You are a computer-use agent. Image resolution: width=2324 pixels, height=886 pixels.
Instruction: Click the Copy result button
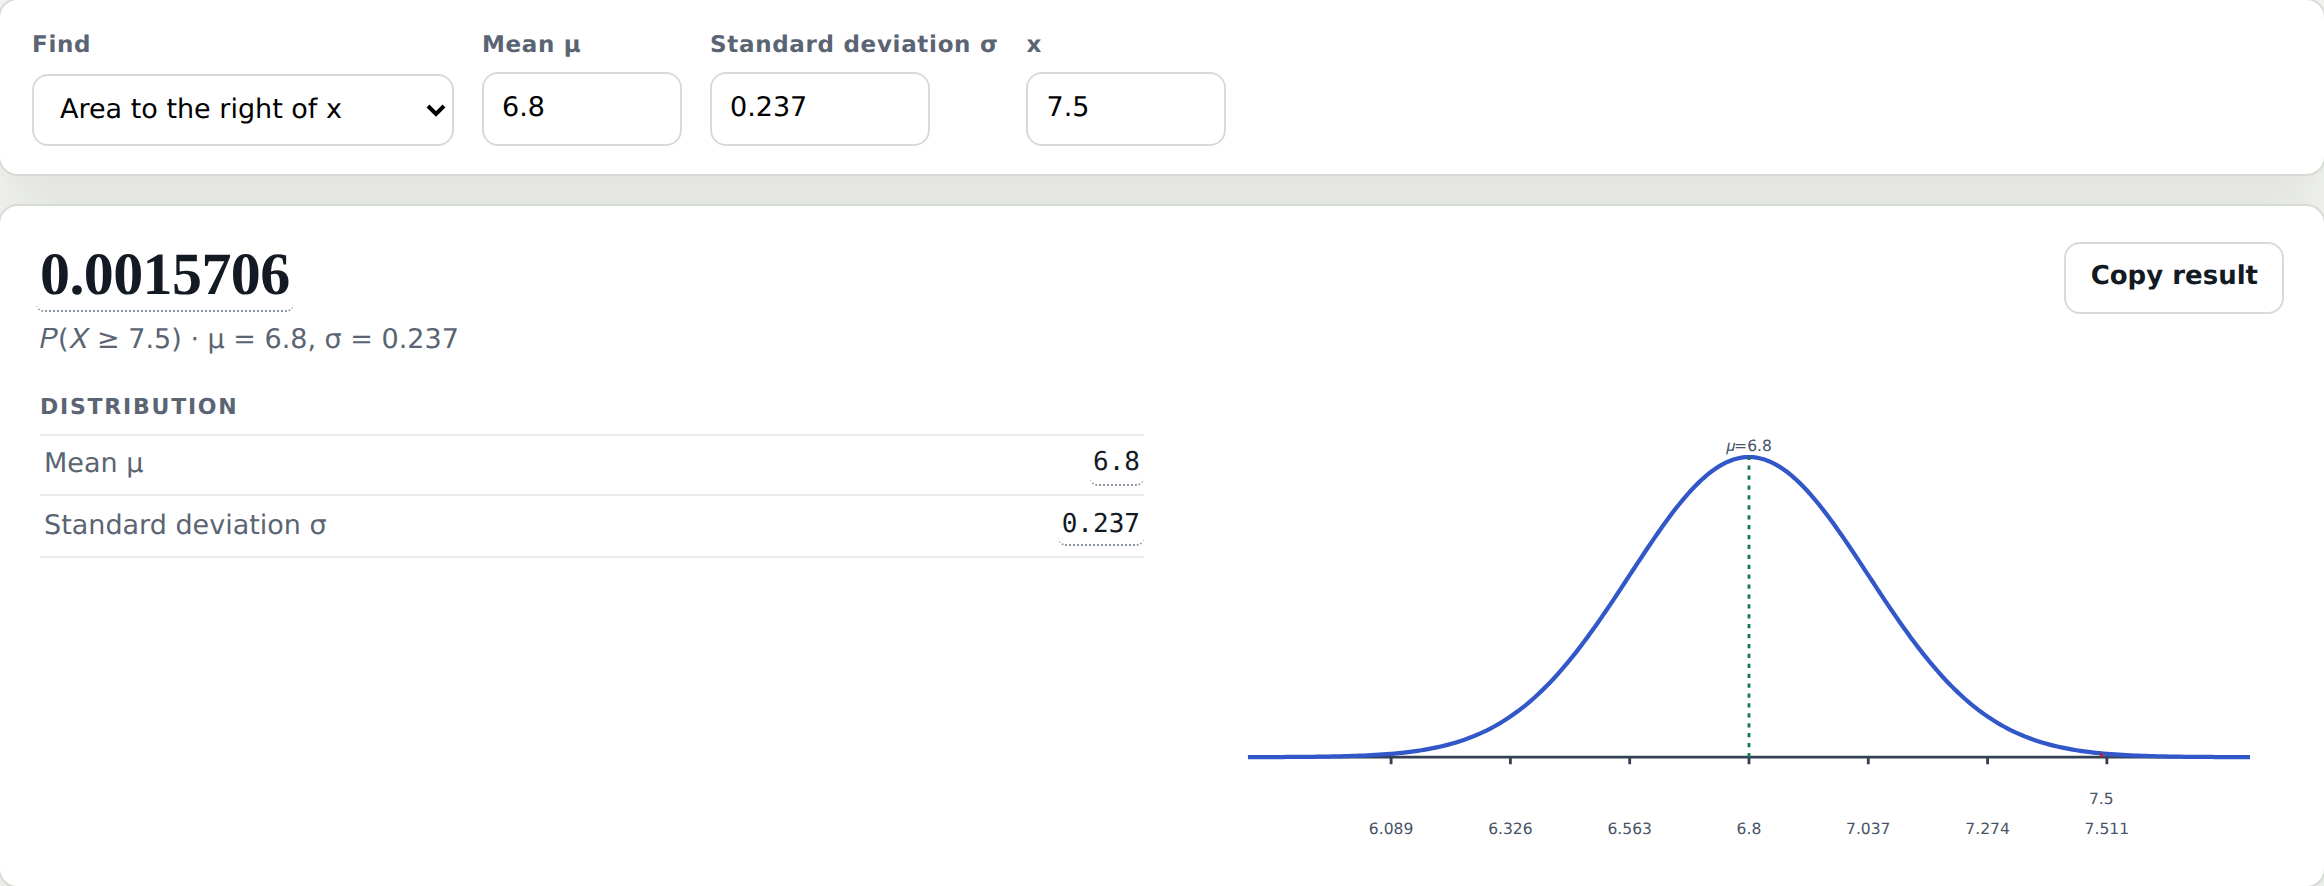tap(2174, 278)
